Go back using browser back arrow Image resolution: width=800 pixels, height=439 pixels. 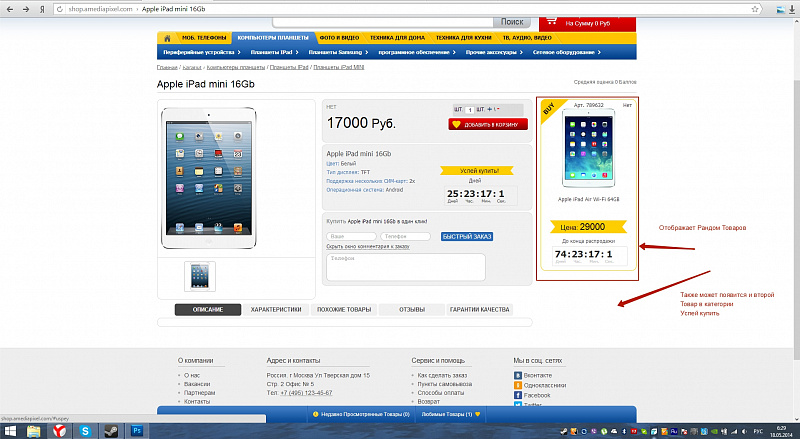click(10, 9)
